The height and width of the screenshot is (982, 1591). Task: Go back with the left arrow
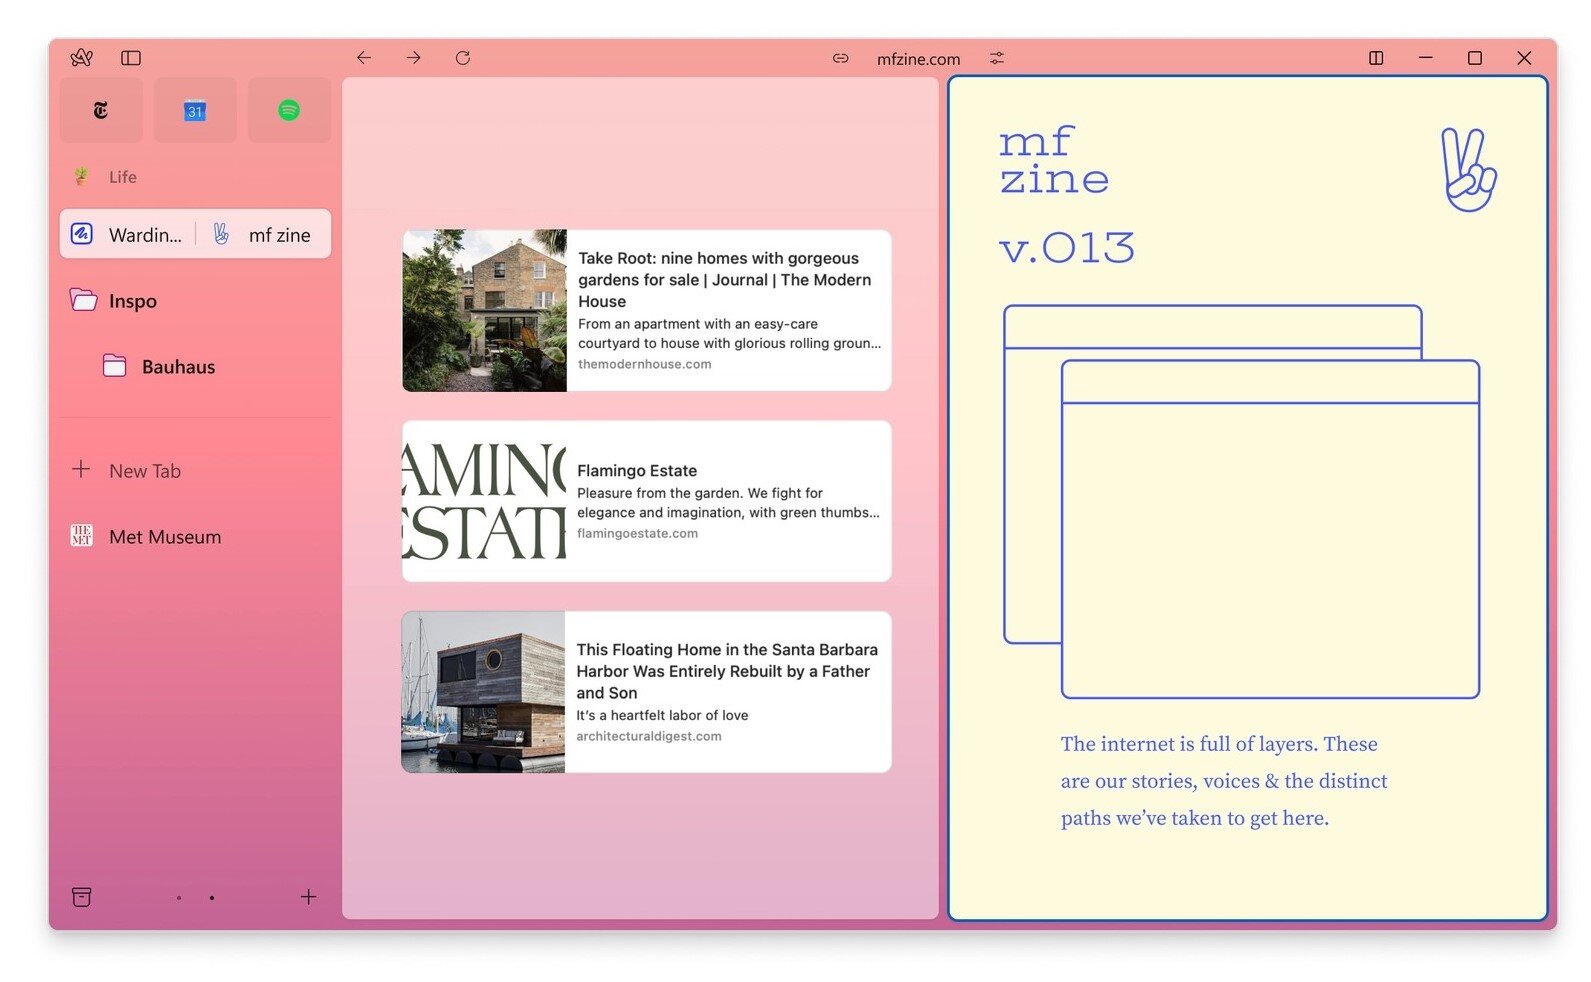(364, 58)
